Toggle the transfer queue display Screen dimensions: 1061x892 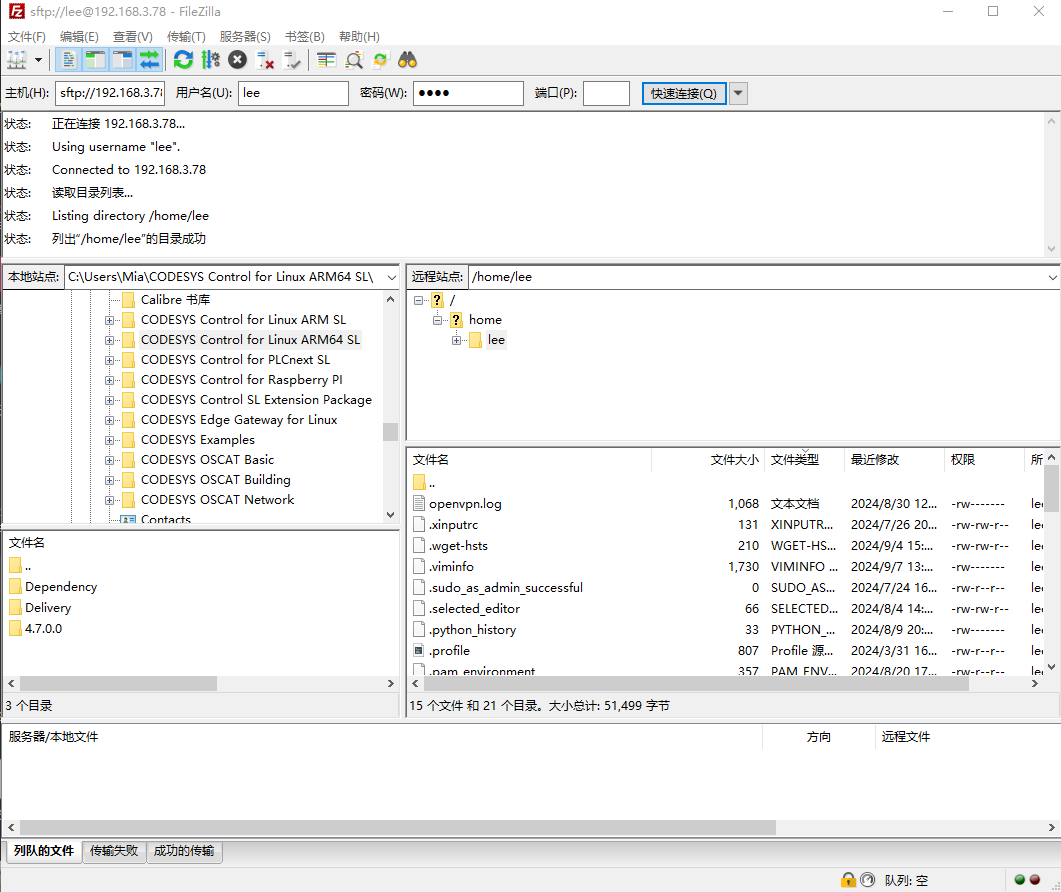[x=150, y=60]
